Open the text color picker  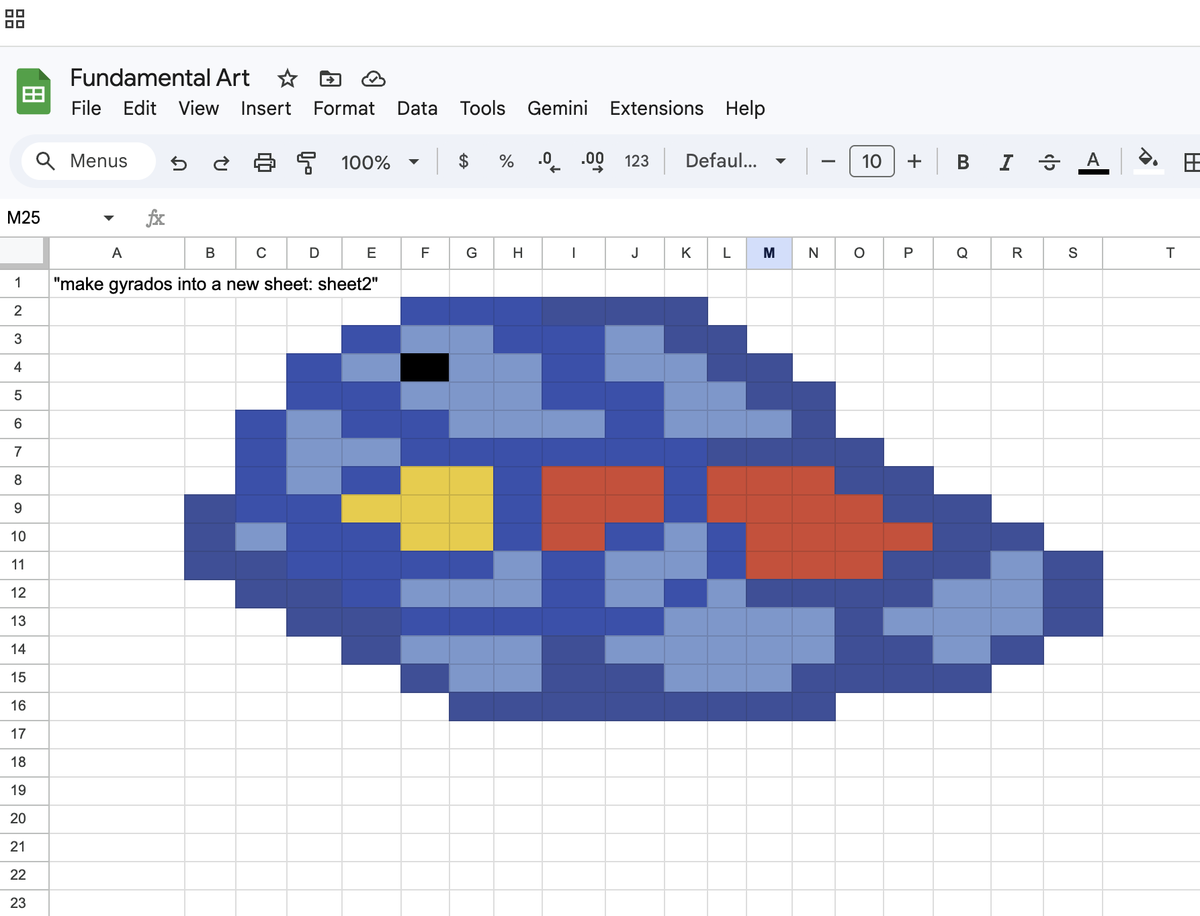click(1093, 162)
